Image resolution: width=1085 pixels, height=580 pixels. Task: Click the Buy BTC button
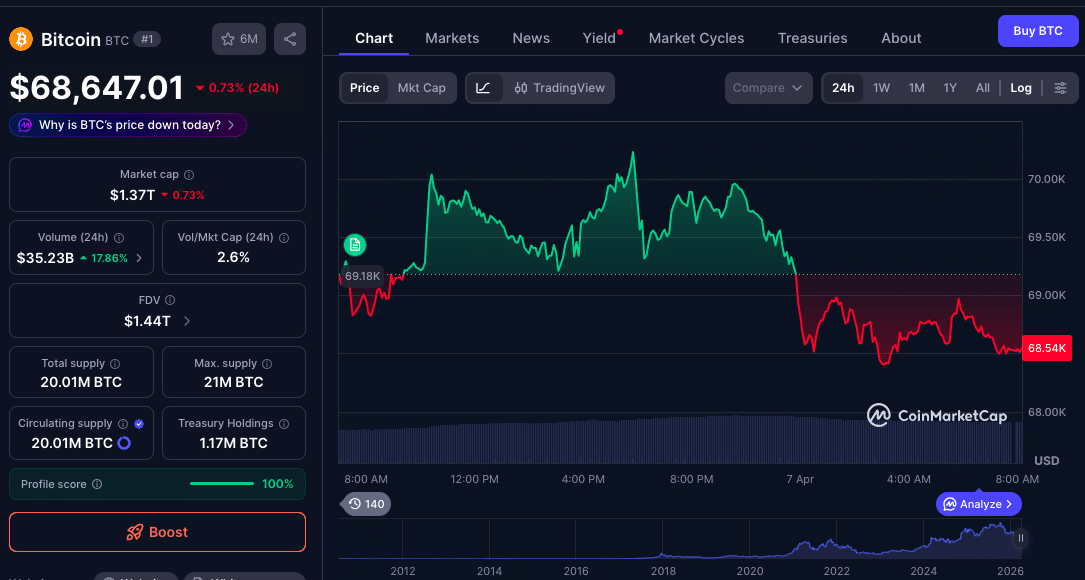click(x=1037, y=31)
